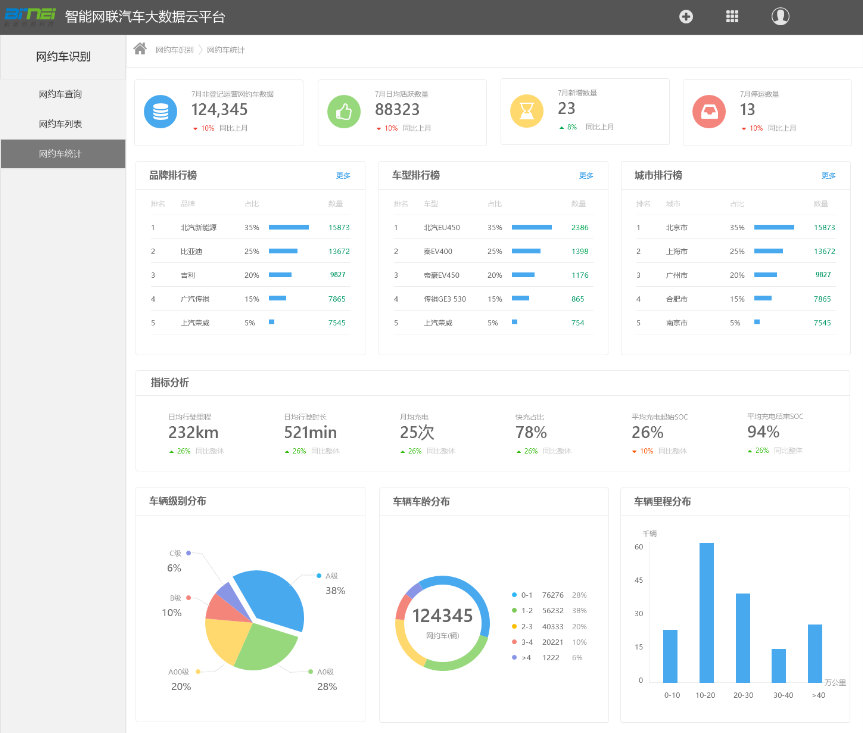Open the apps grid icon in header

732,16
